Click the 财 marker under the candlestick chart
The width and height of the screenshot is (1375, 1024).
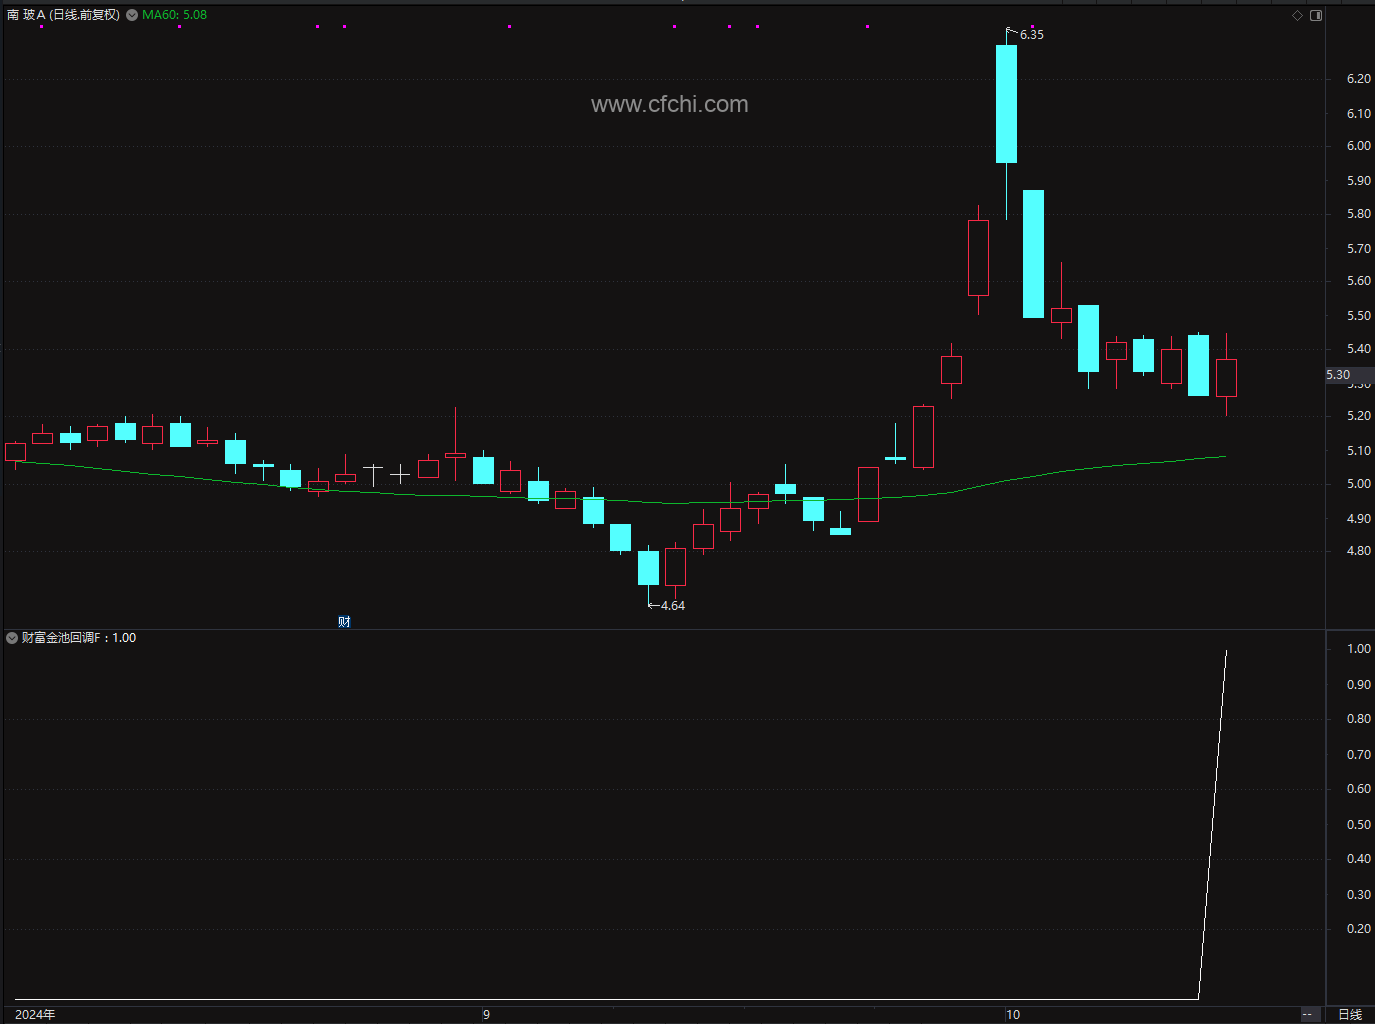[x=344, y=622]
